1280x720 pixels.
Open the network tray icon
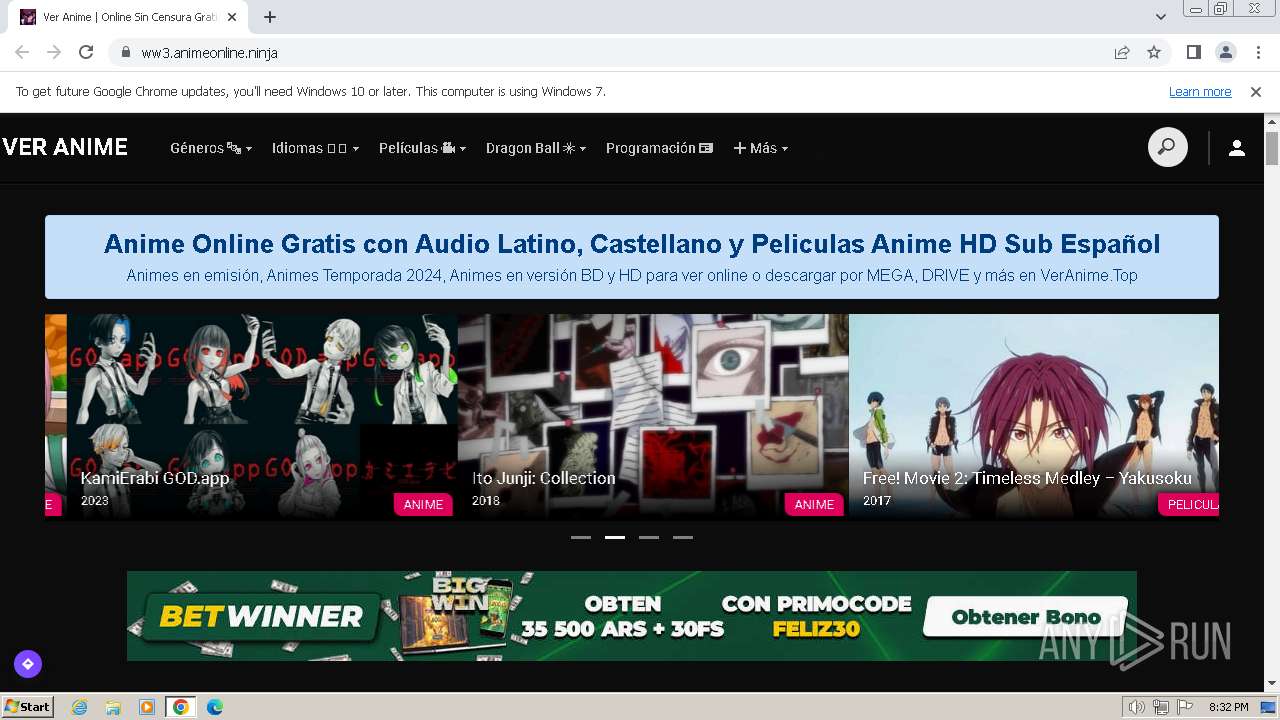[x=1160, y=707]
